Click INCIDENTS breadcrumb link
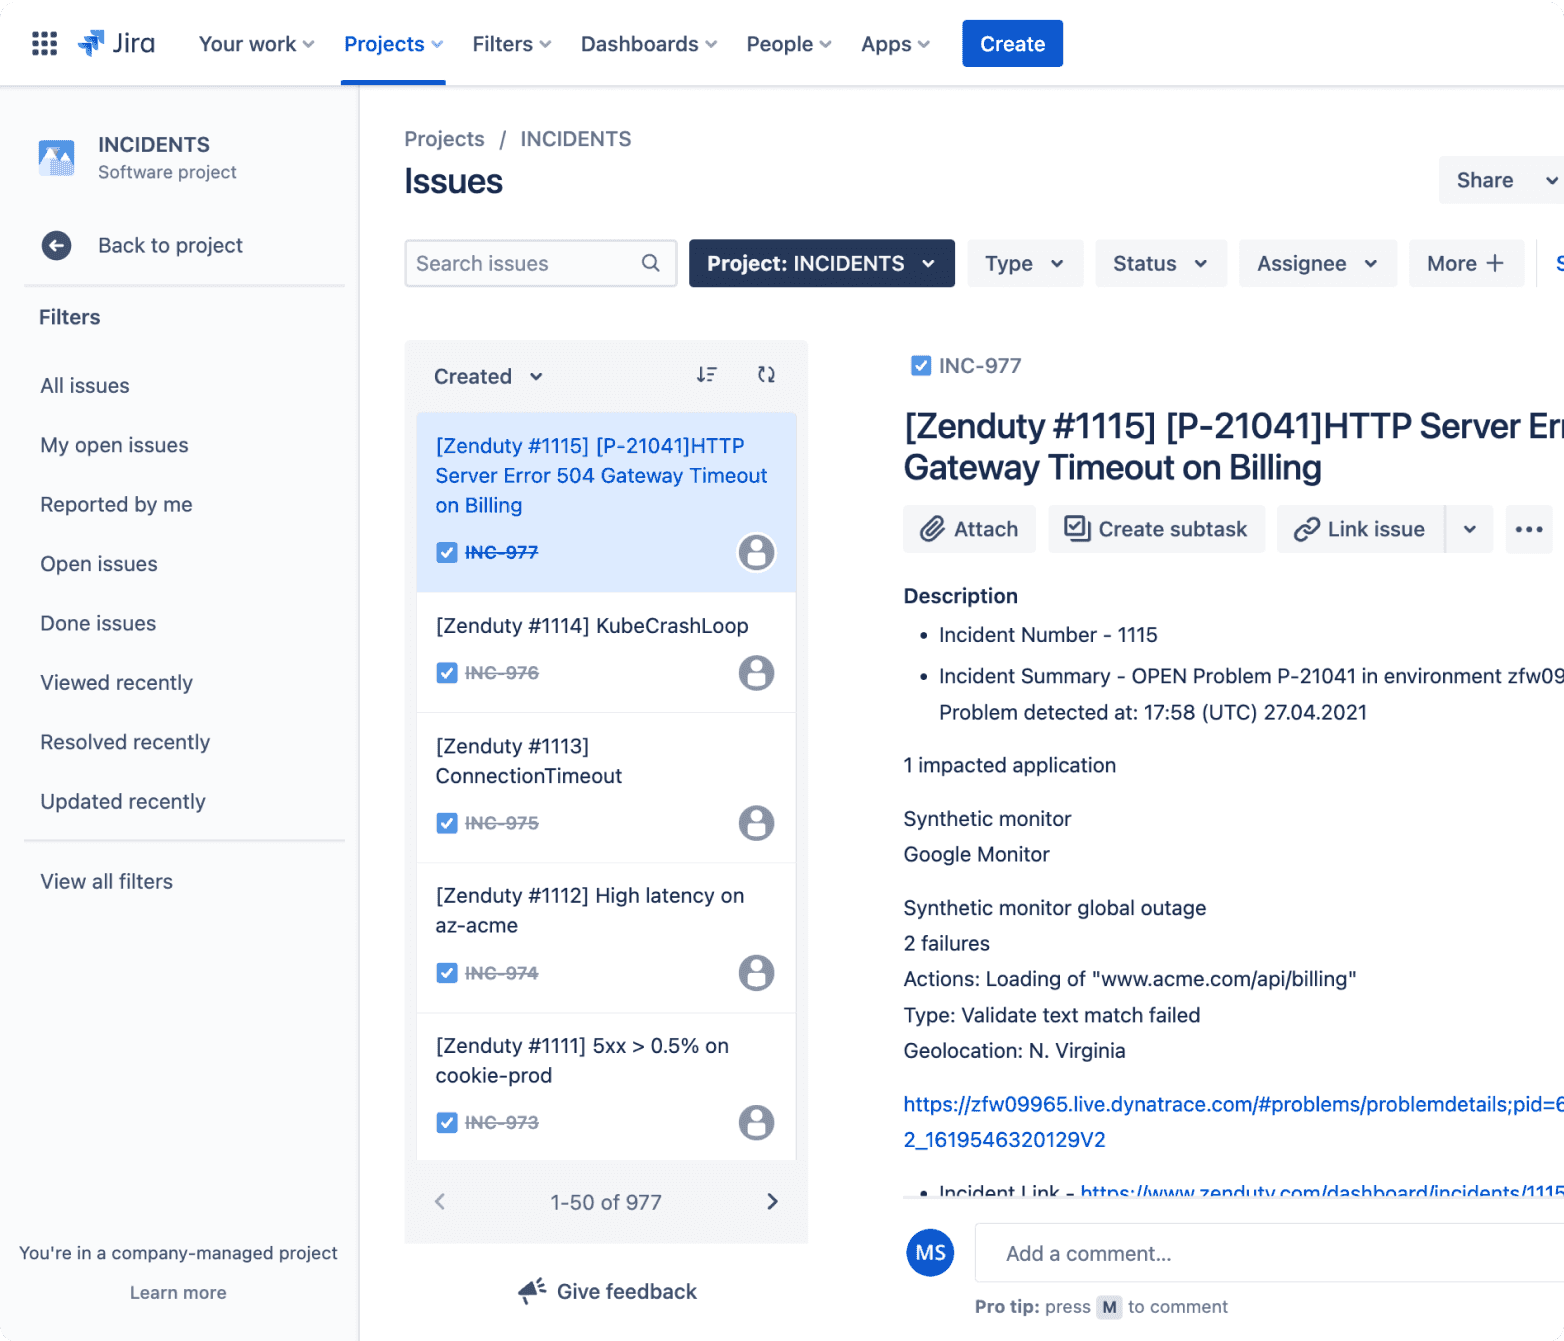The image size is (1564, 1341). (x=576, y=139)
